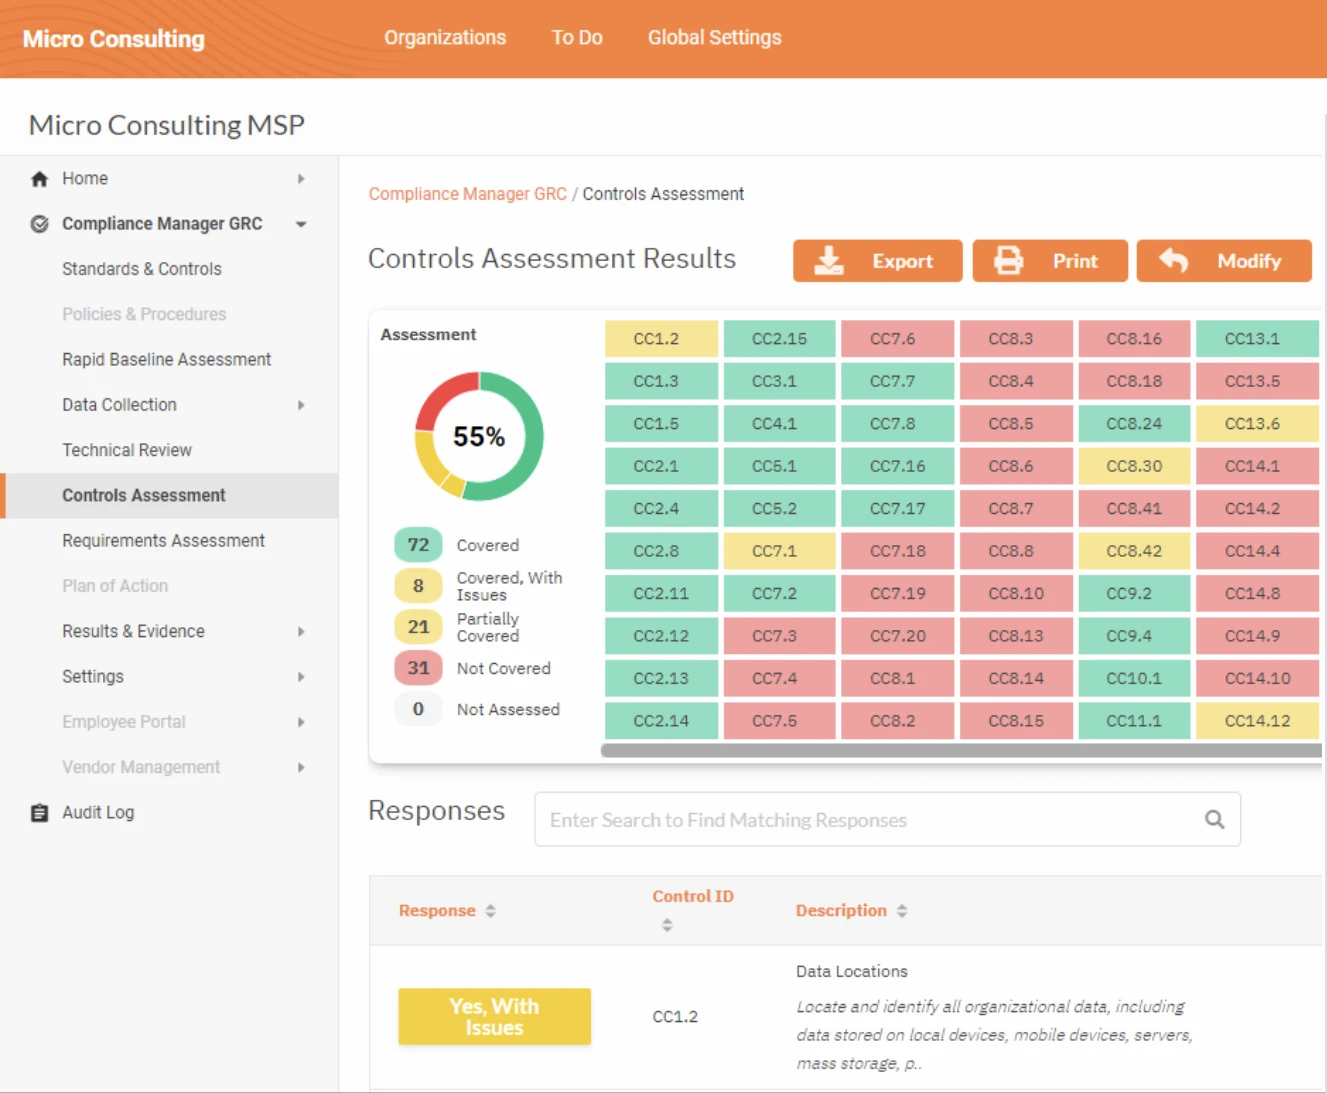Click the Audit Log clipboard icon
This screenshot has height=1093, width=1327.
[x=40, y=813]
